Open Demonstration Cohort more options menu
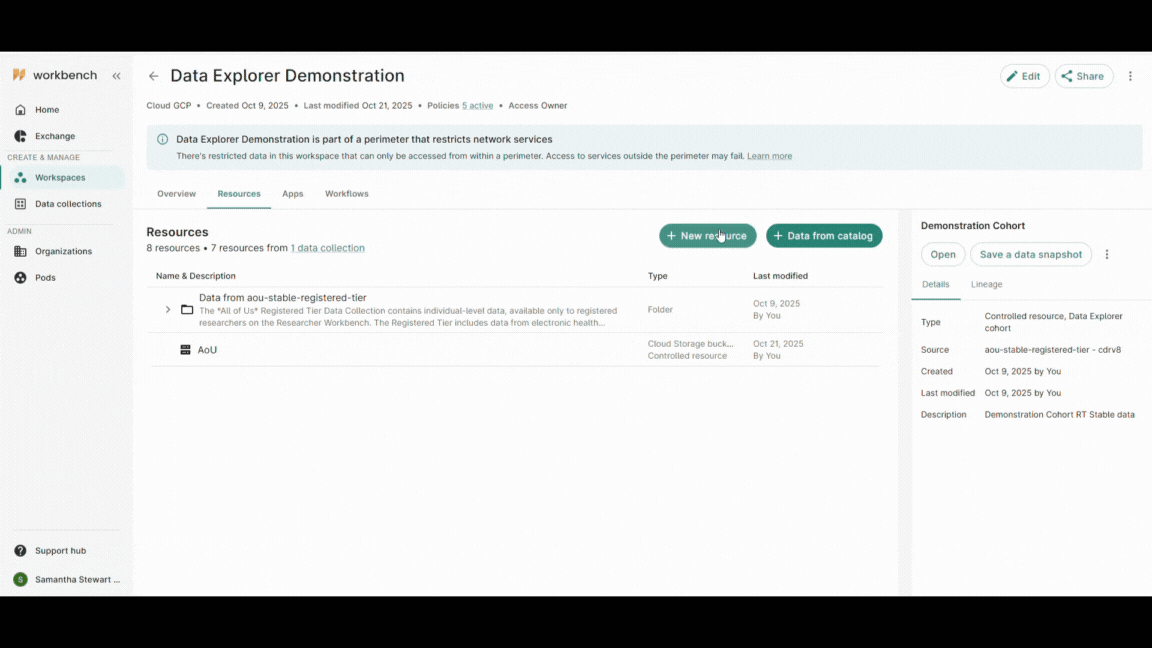1152x648 pixels. coord(1107,254)
